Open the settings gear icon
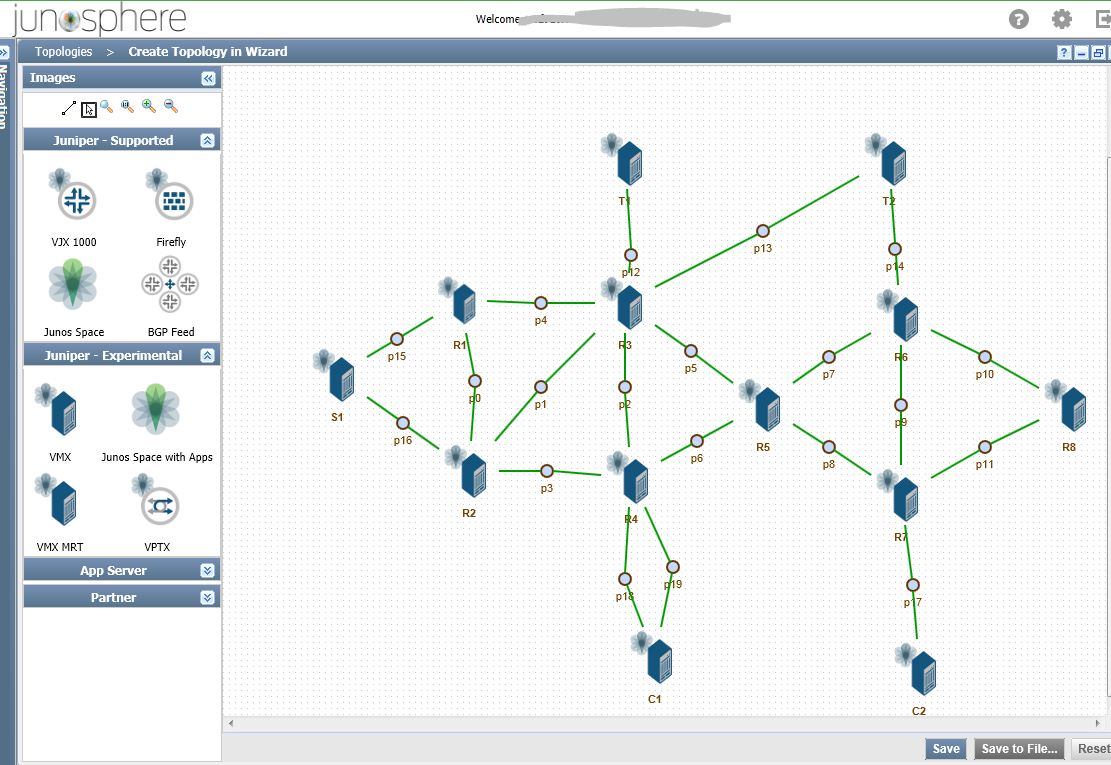Image resolution: width=1111 pixels, height=765 pixels. coord(1061,19)
